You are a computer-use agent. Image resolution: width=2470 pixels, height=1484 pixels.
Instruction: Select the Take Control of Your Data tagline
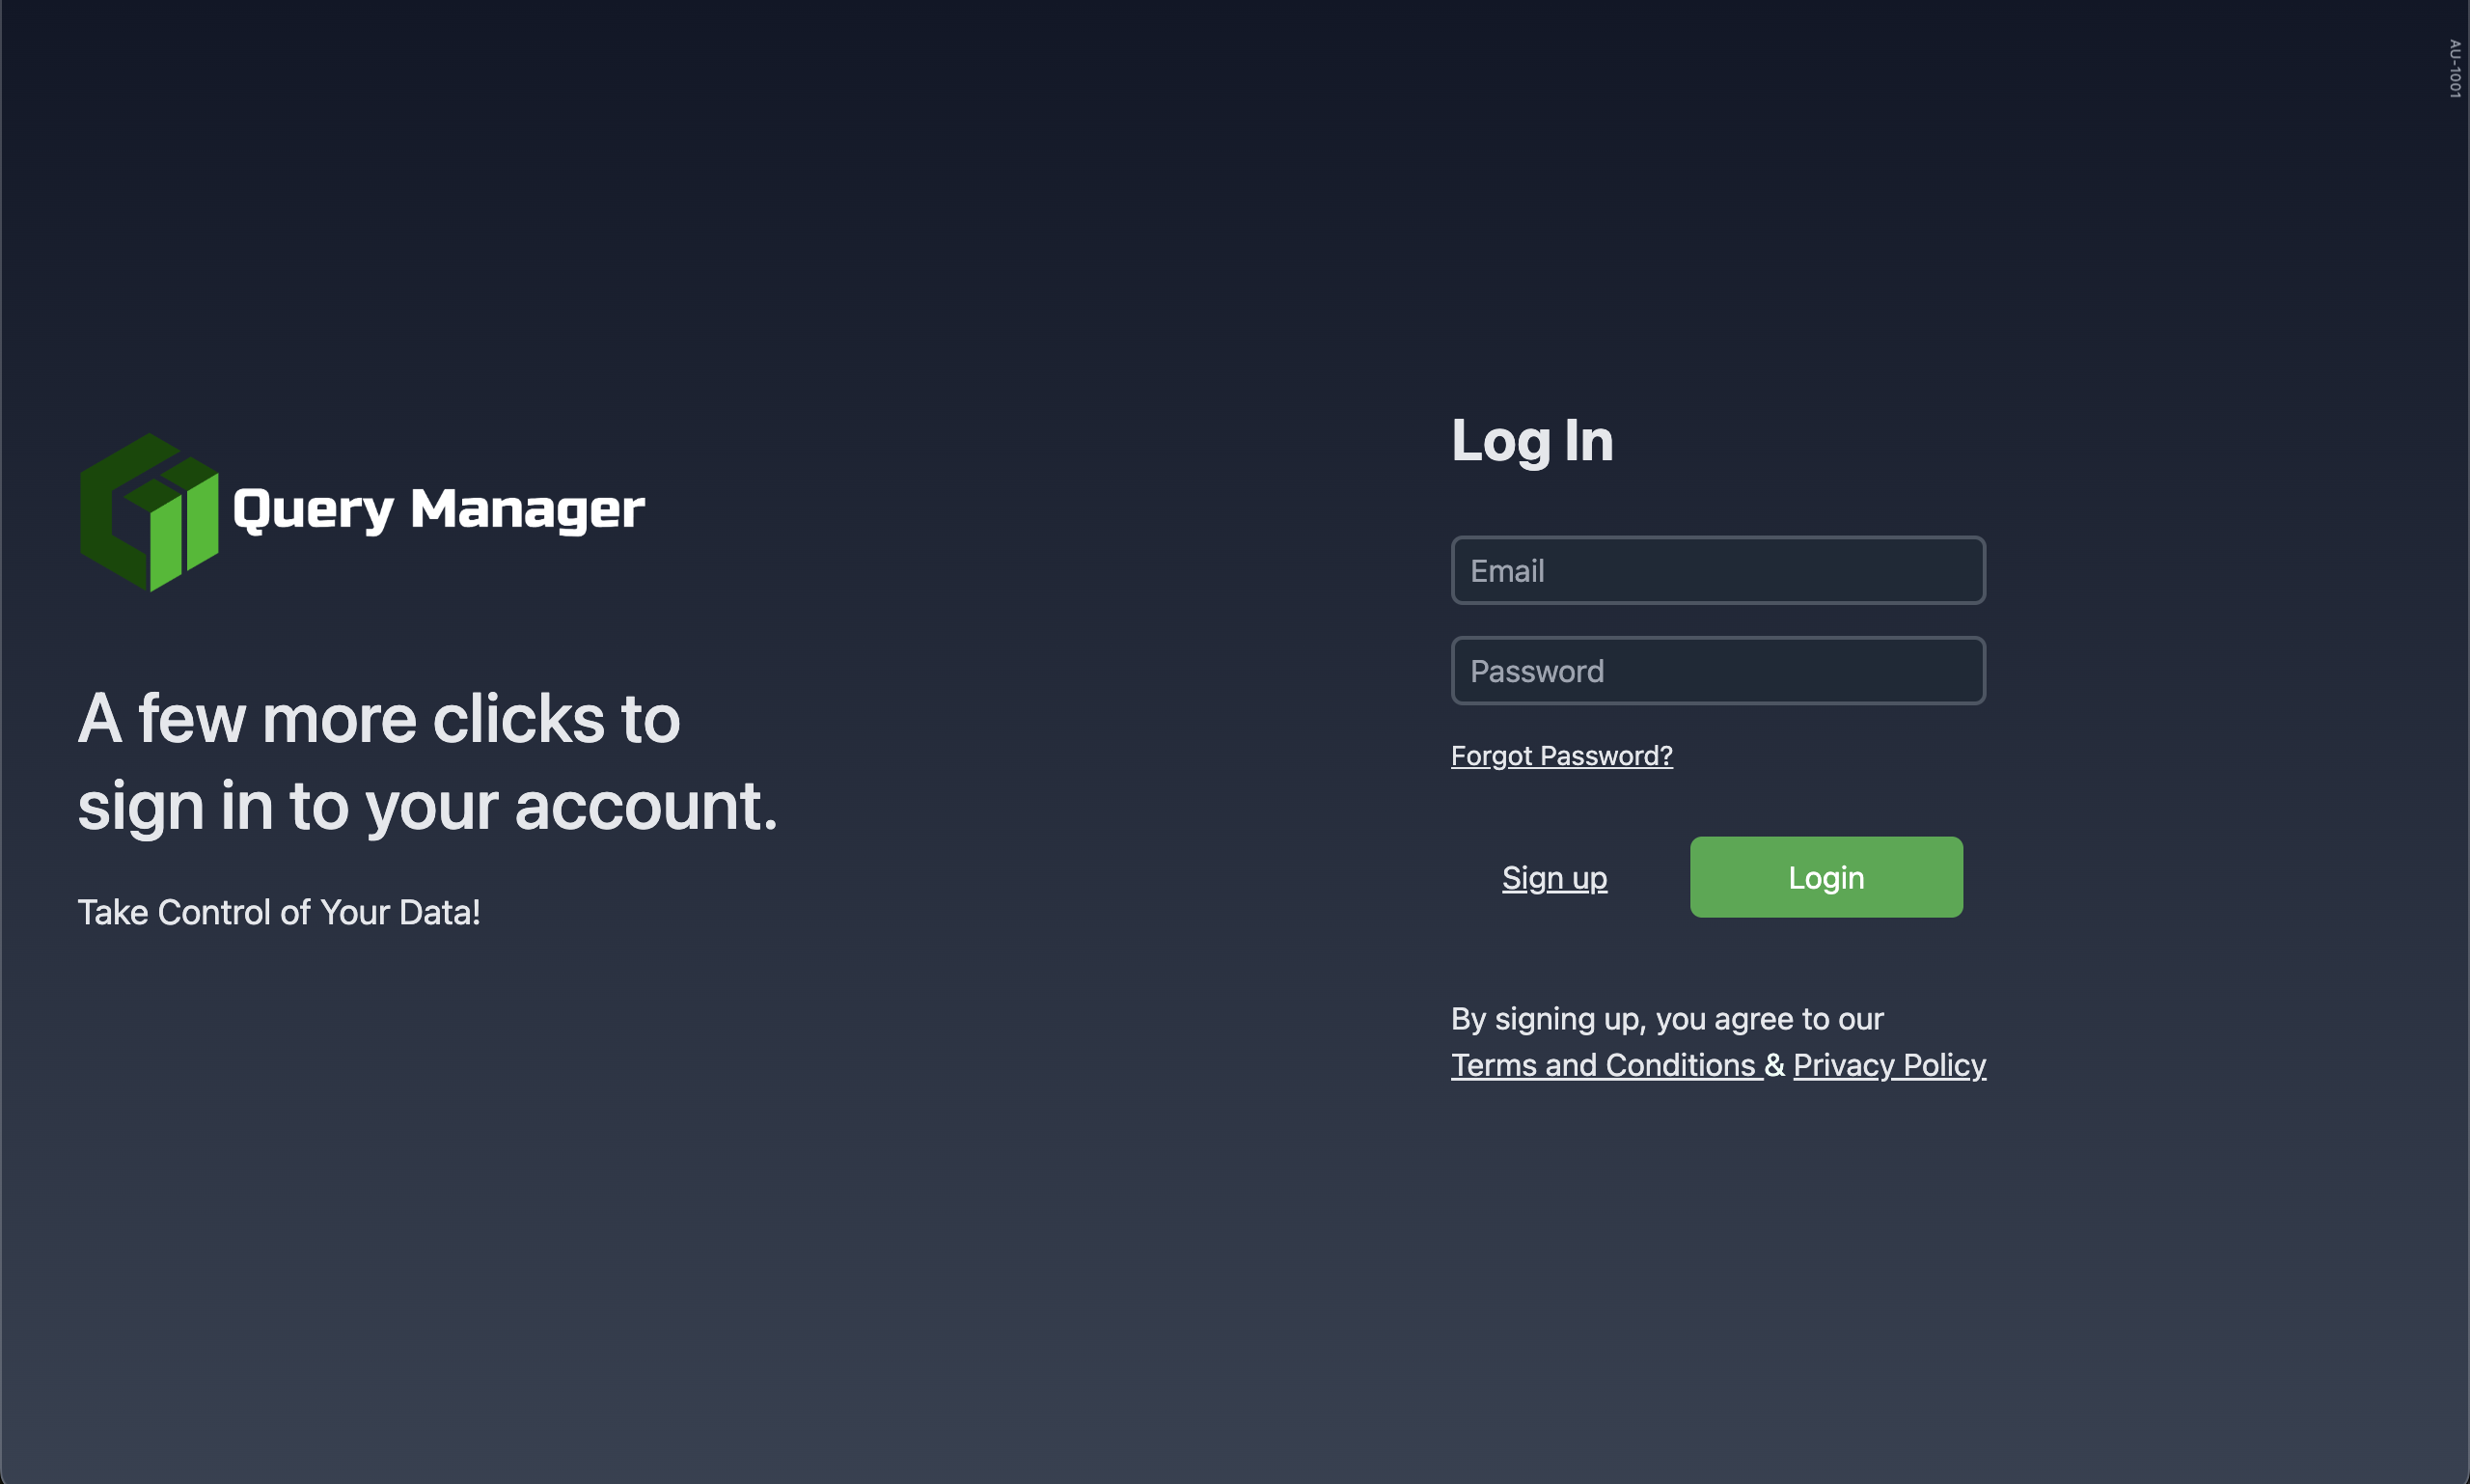pos(280,911)
